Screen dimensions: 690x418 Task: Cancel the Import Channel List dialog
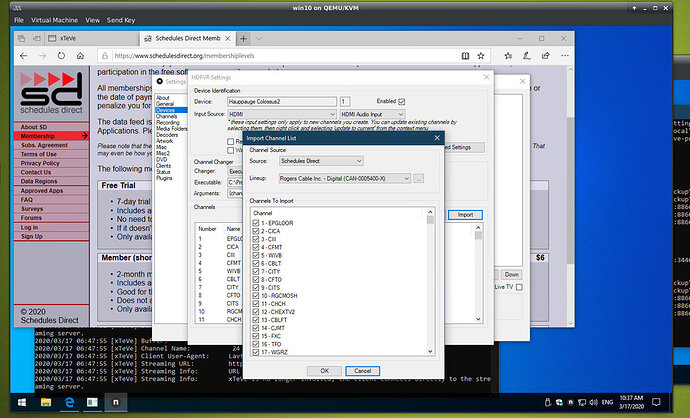[364, 370]
